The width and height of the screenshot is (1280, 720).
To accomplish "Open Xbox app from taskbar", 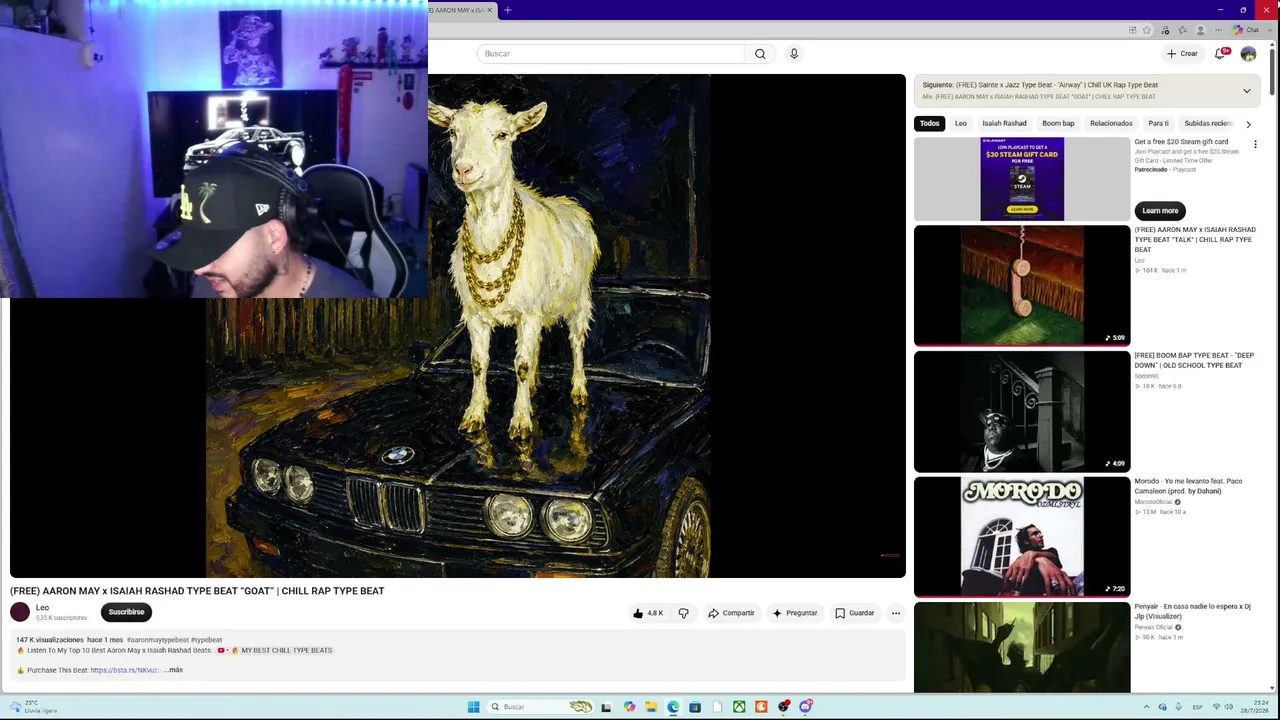I will 739,707.
